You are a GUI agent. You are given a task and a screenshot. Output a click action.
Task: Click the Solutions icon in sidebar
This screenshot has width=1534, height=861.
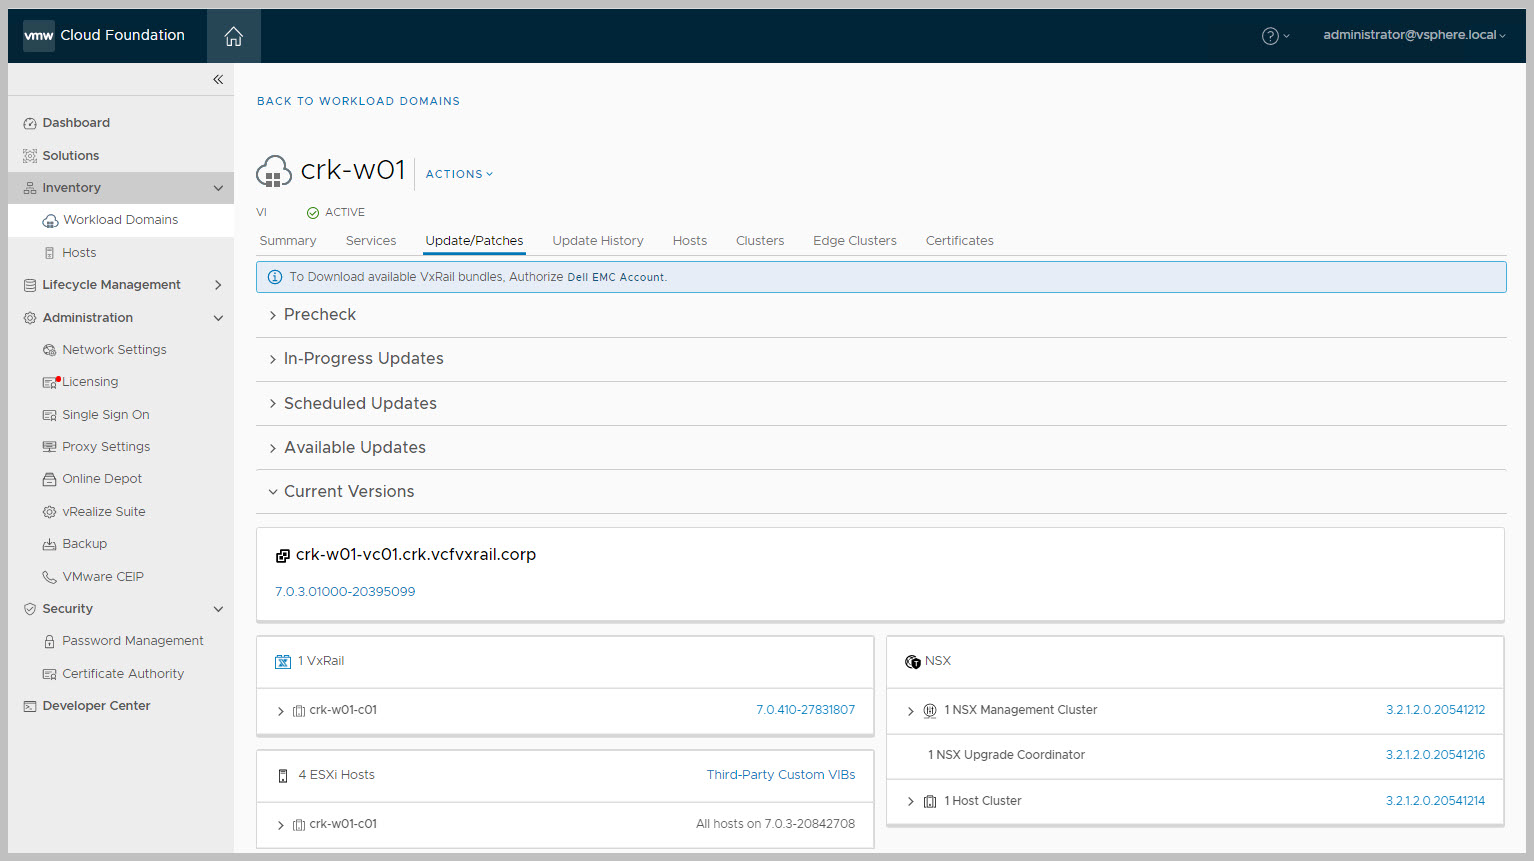(30, 156)
